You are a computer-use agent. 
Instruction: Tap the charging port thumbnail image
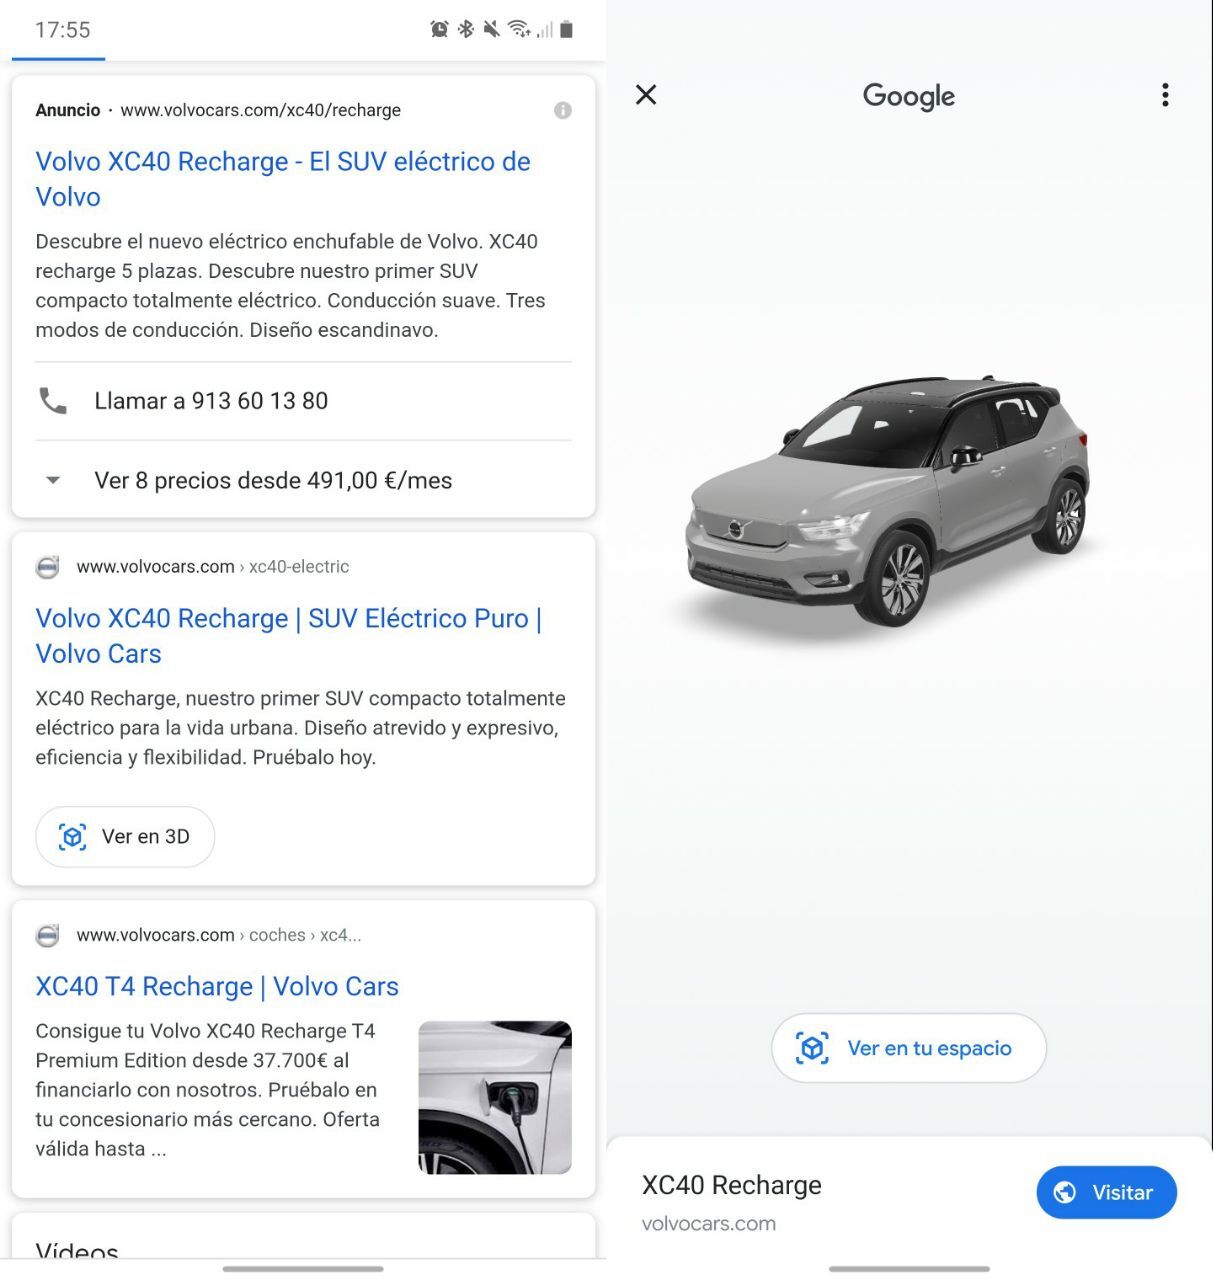495,1097
